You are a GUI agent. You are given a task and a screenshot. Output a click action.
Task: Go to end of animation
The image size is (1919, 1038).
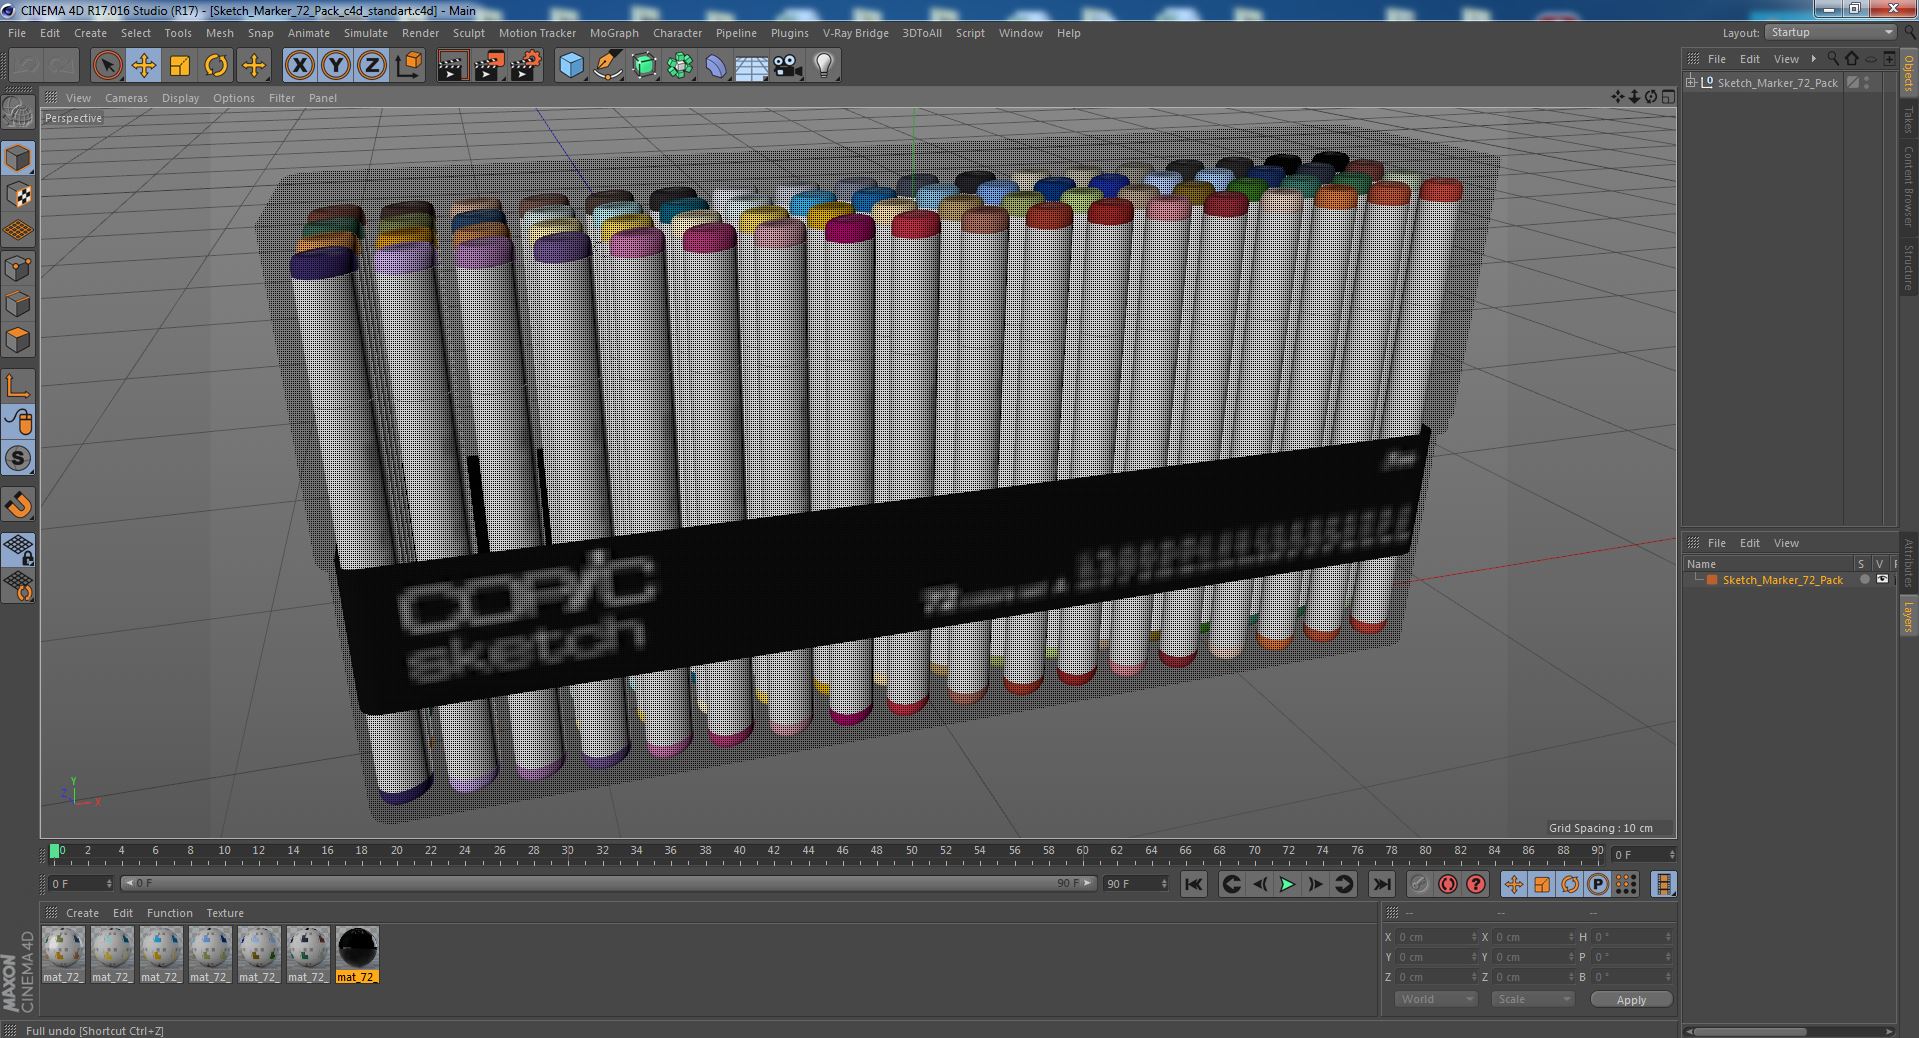point(1382,884)
